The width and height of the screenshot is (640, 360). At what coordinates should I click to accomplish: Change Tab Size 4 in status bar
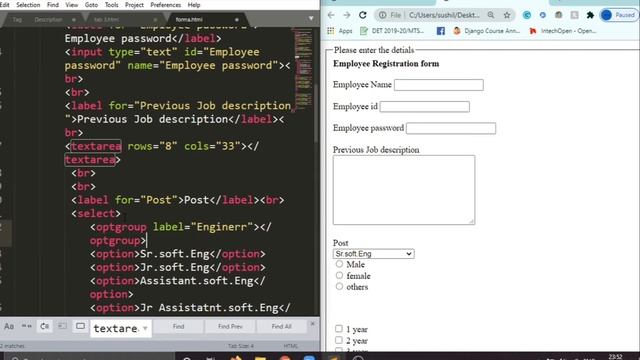[241, 346]
